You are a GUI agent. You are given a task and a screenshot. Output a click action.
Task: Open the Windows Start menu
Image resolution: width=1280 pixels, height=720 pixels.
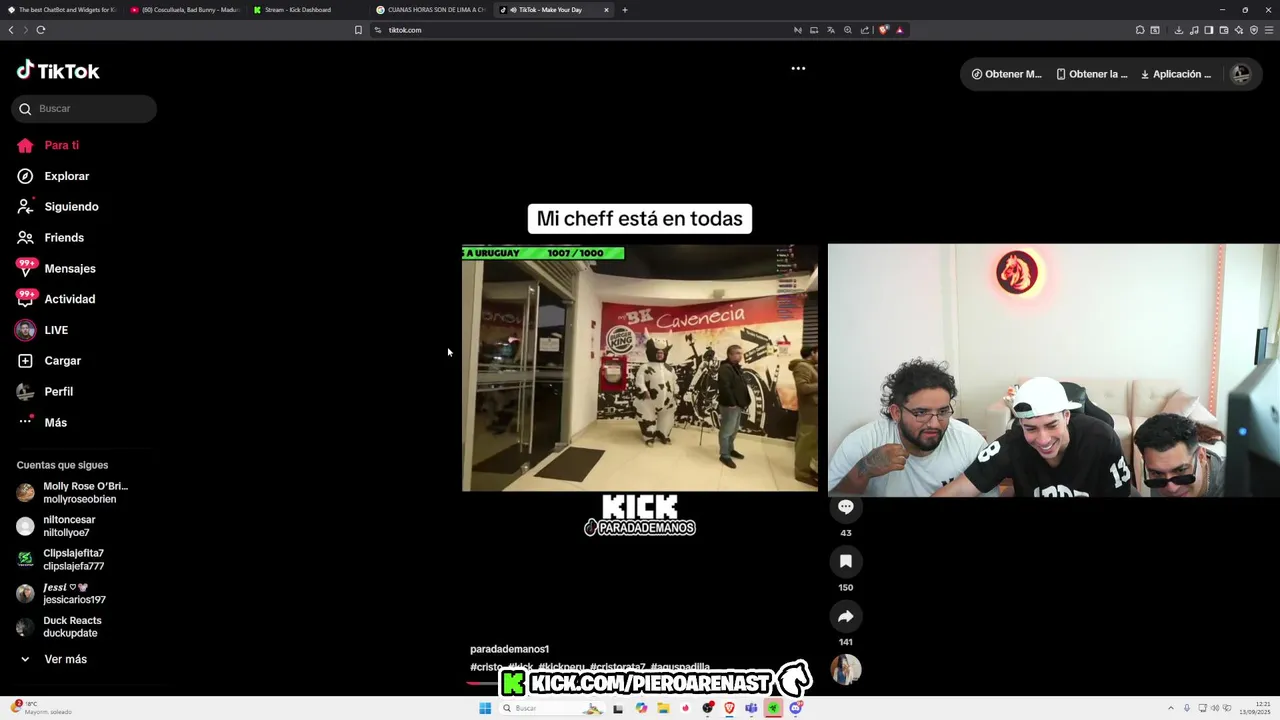pos(485,708)
